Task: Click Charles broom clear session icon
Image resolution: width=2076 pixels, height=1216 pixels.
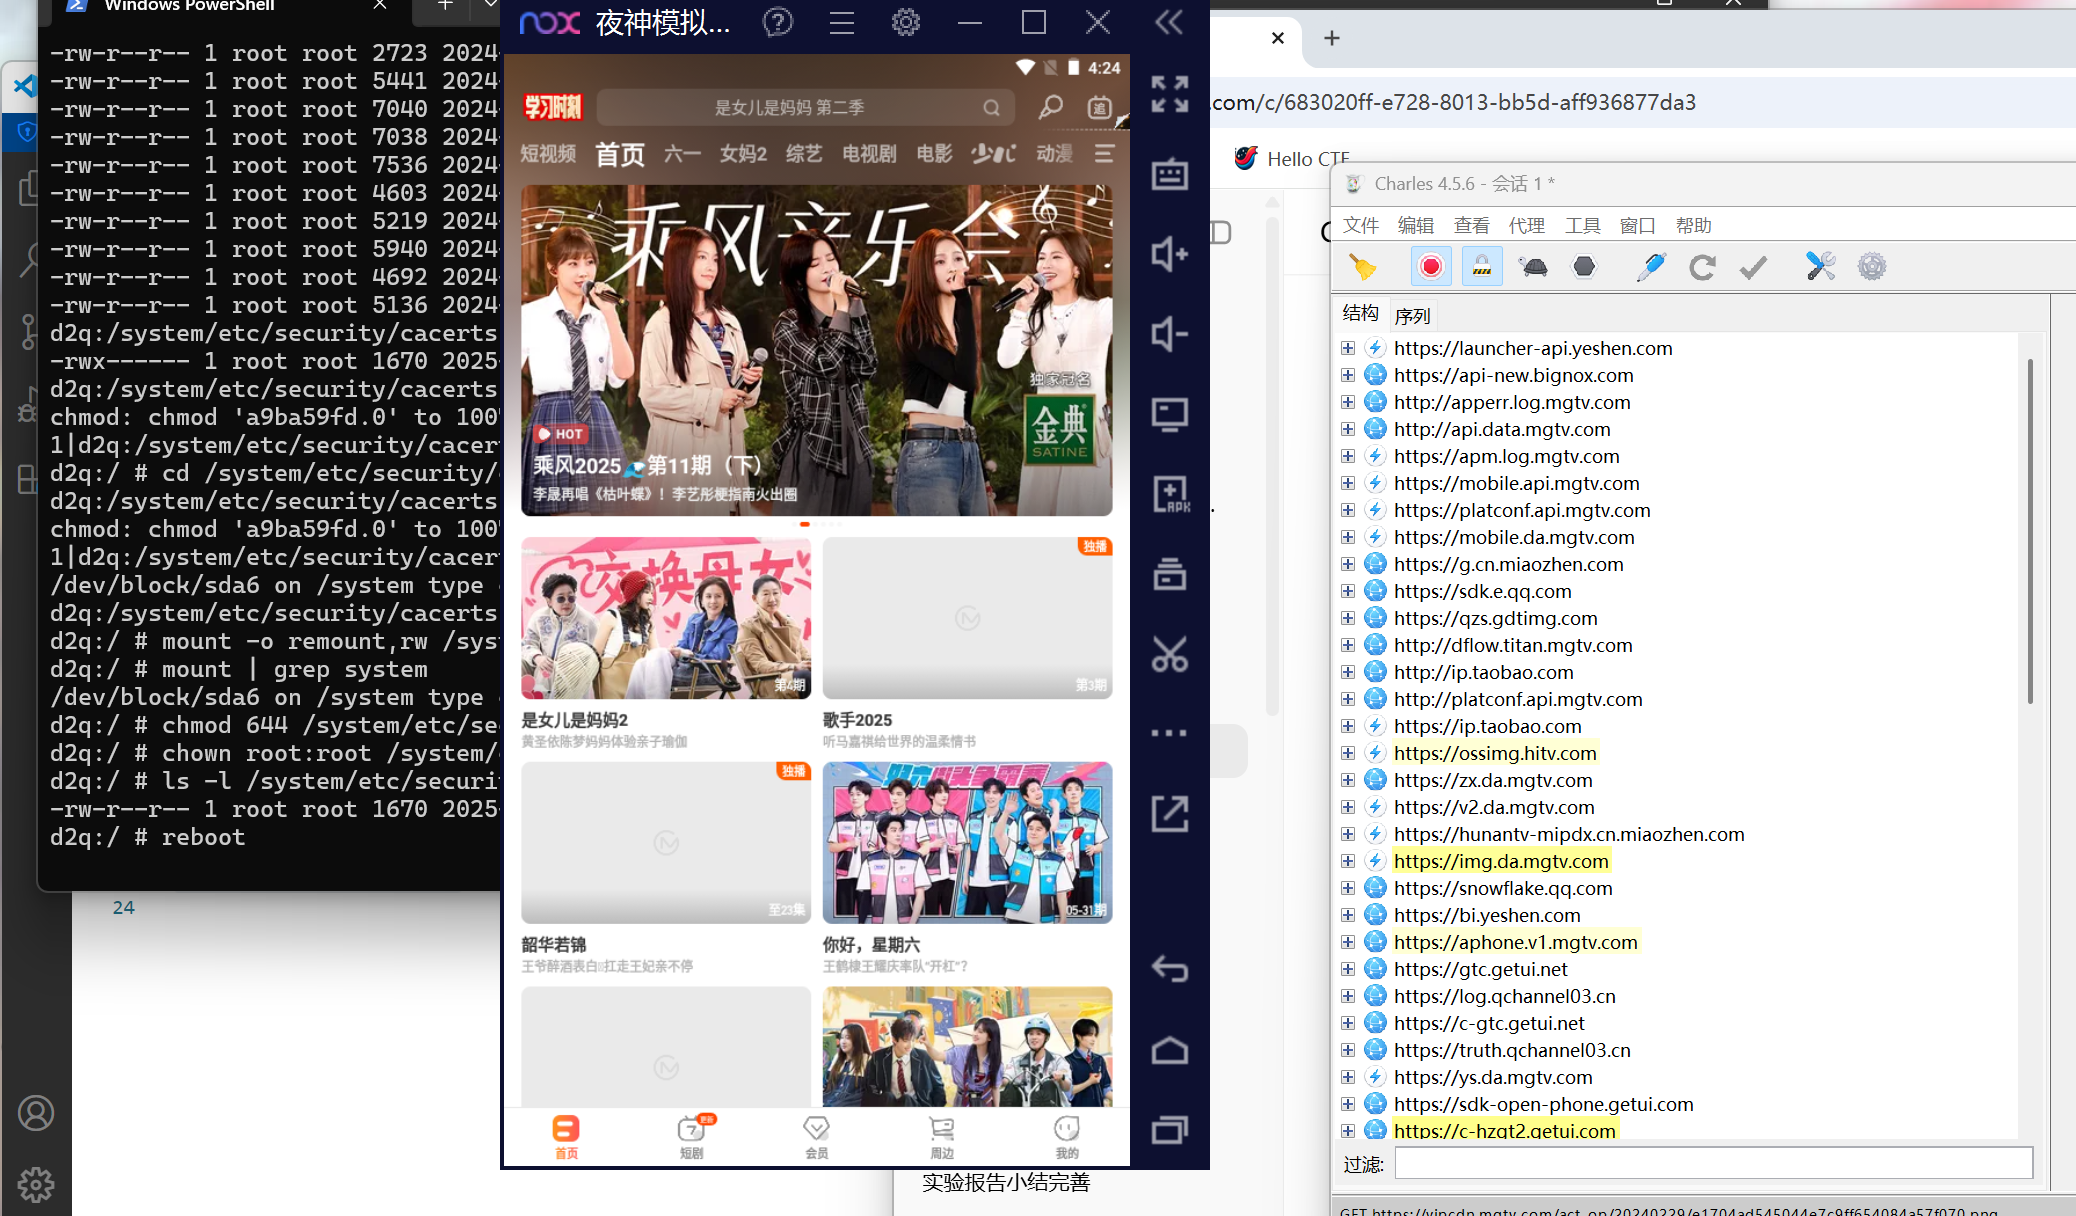Action: pos(1362,267)
